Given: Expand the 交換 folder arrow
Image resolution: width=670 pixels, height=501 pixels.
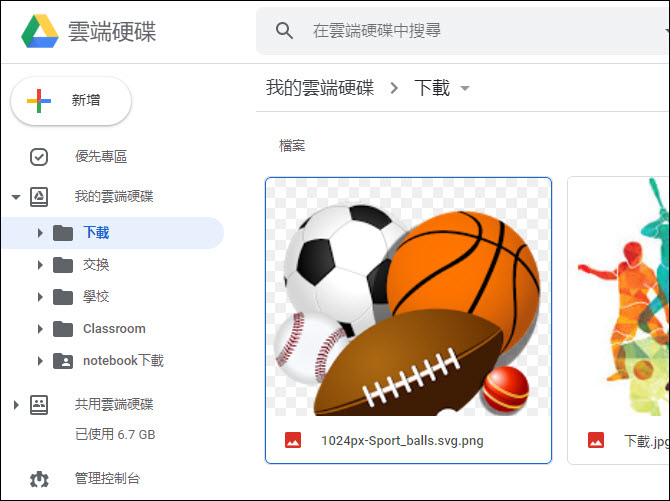Looking at the screenshot, I should (x=40, y=265).
